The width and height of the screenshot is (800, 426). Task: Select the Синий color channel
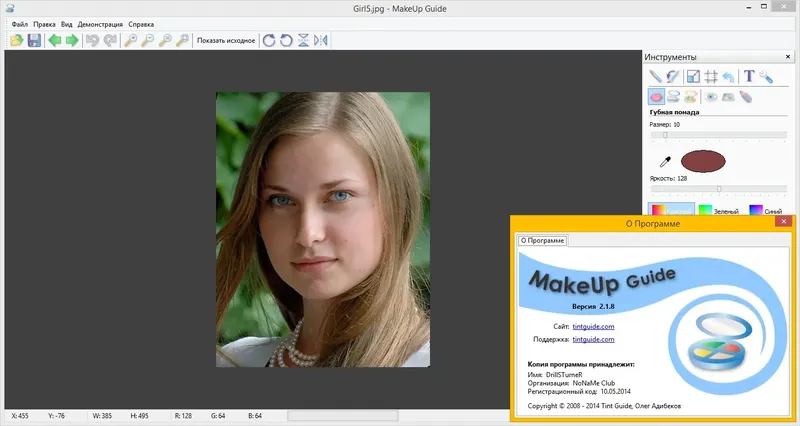(x=766, y=210)
